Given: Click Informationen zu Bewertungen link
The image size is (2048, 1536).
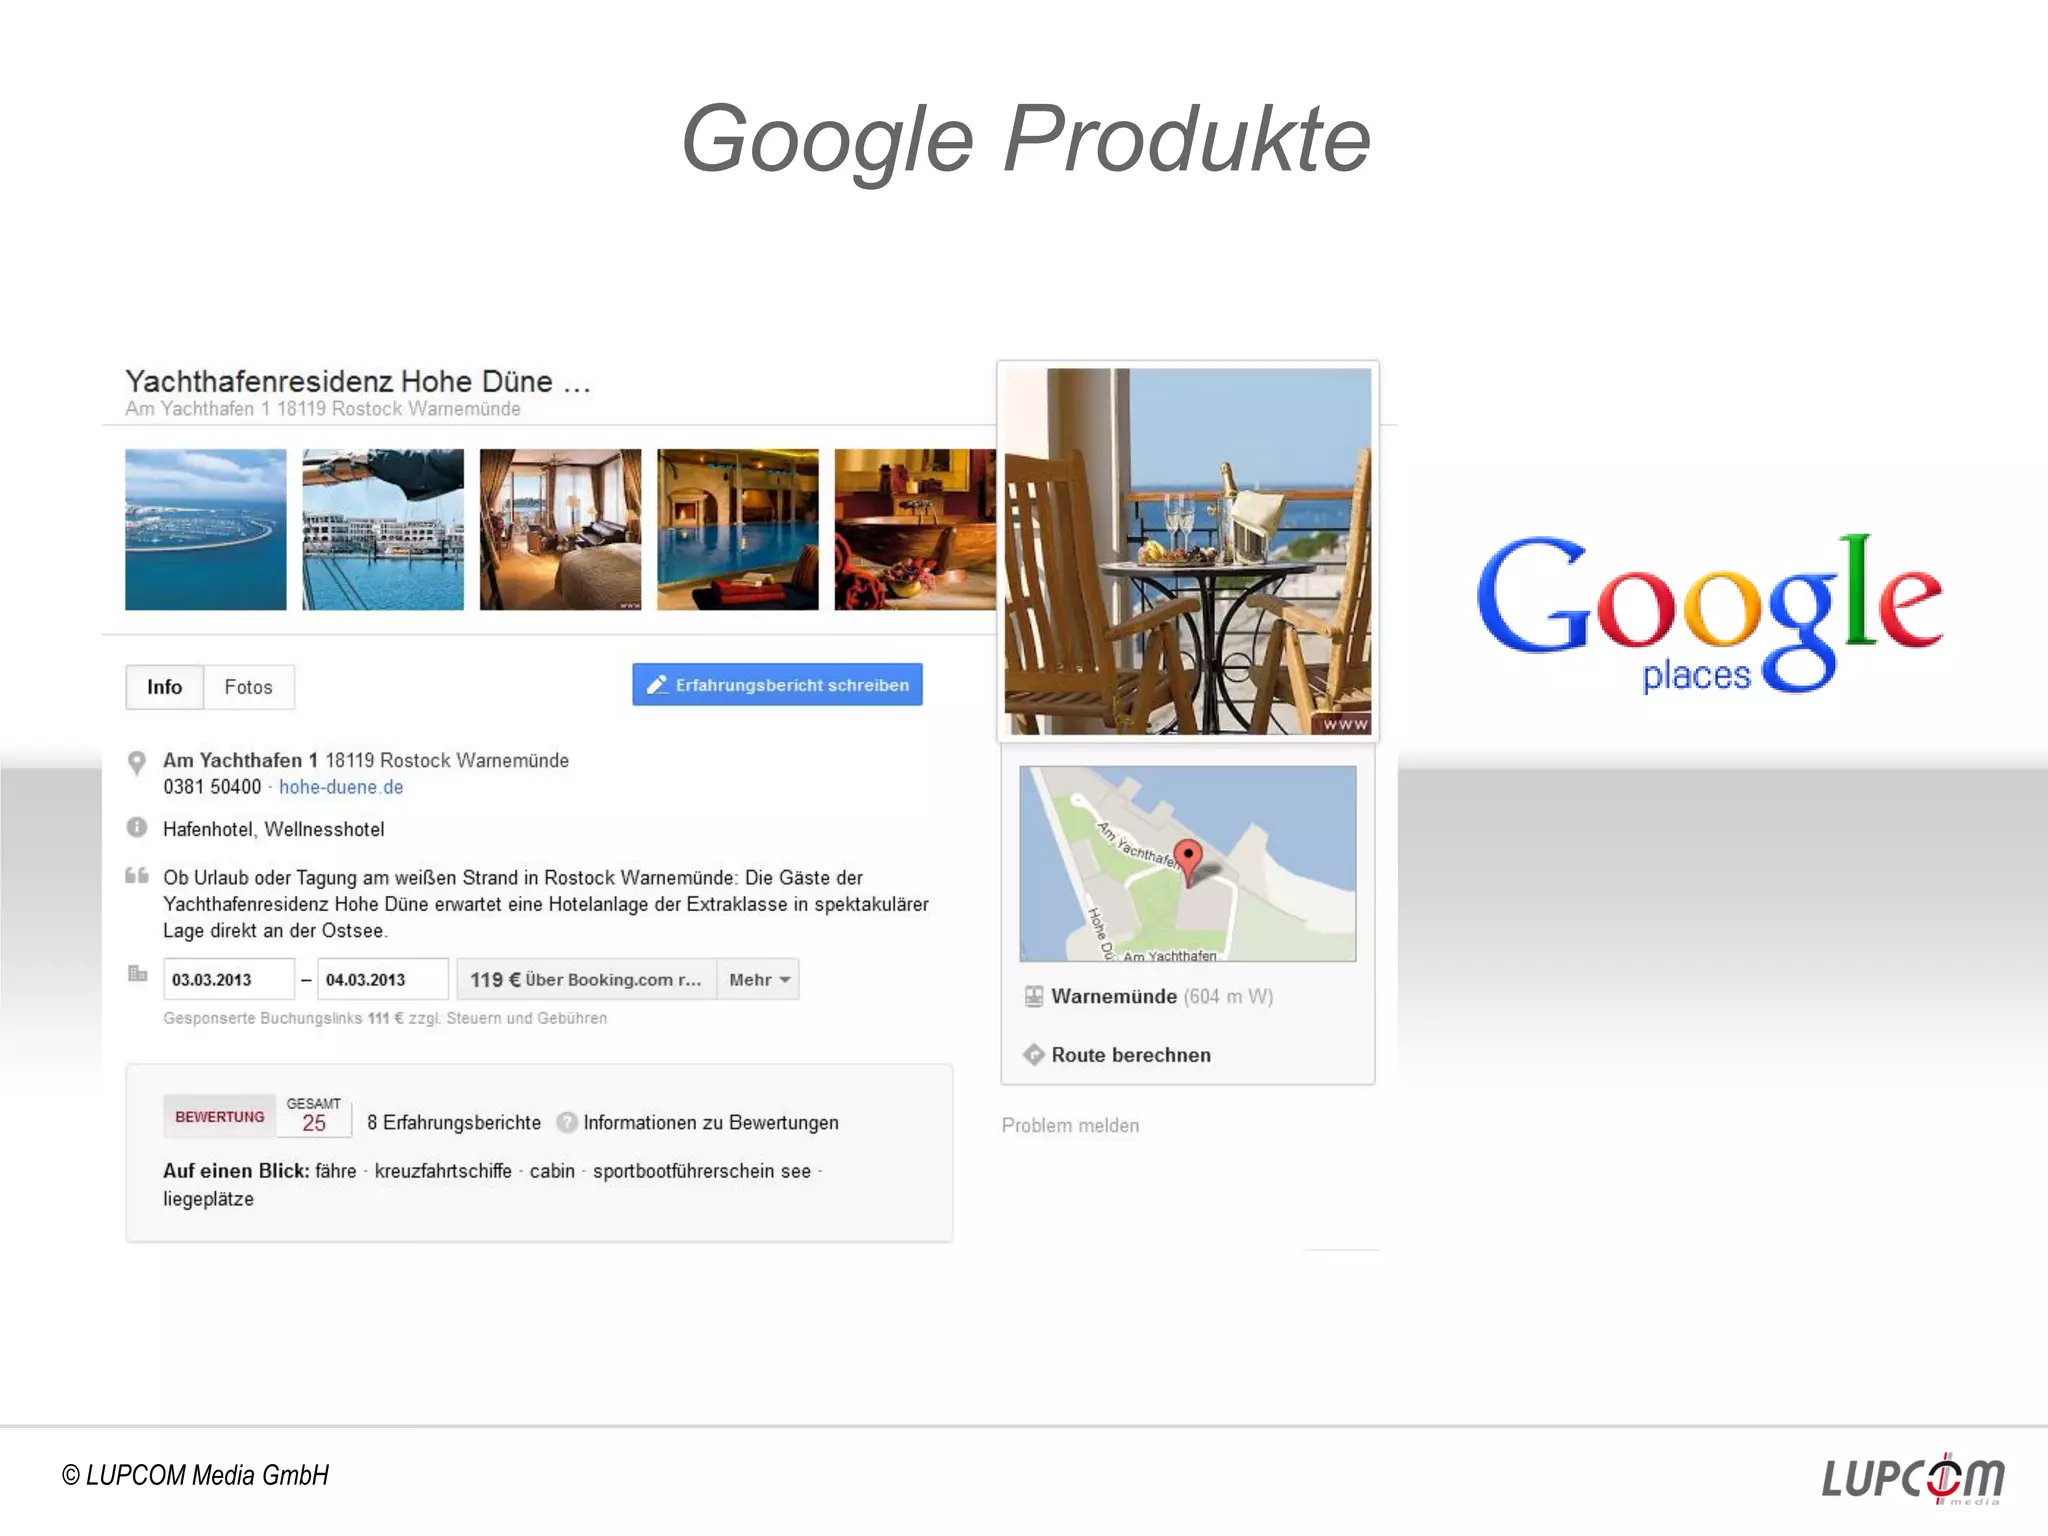Looking at the screenshot, I should click(x=711, y=1122).
